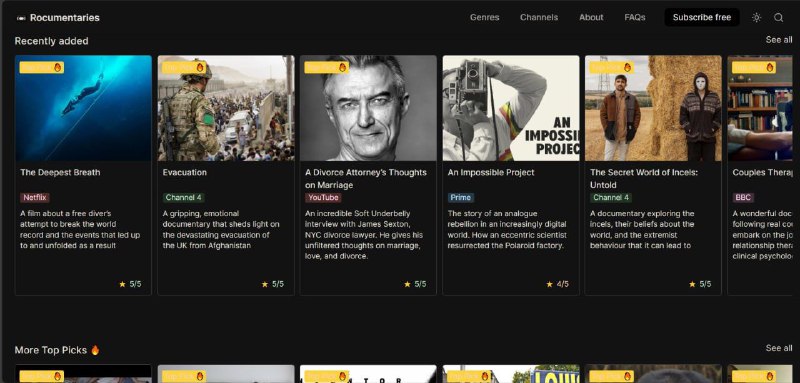Click the Polaroid factory description text
The height and width of the screenshot is (383, 800).
tap(506, 229)
